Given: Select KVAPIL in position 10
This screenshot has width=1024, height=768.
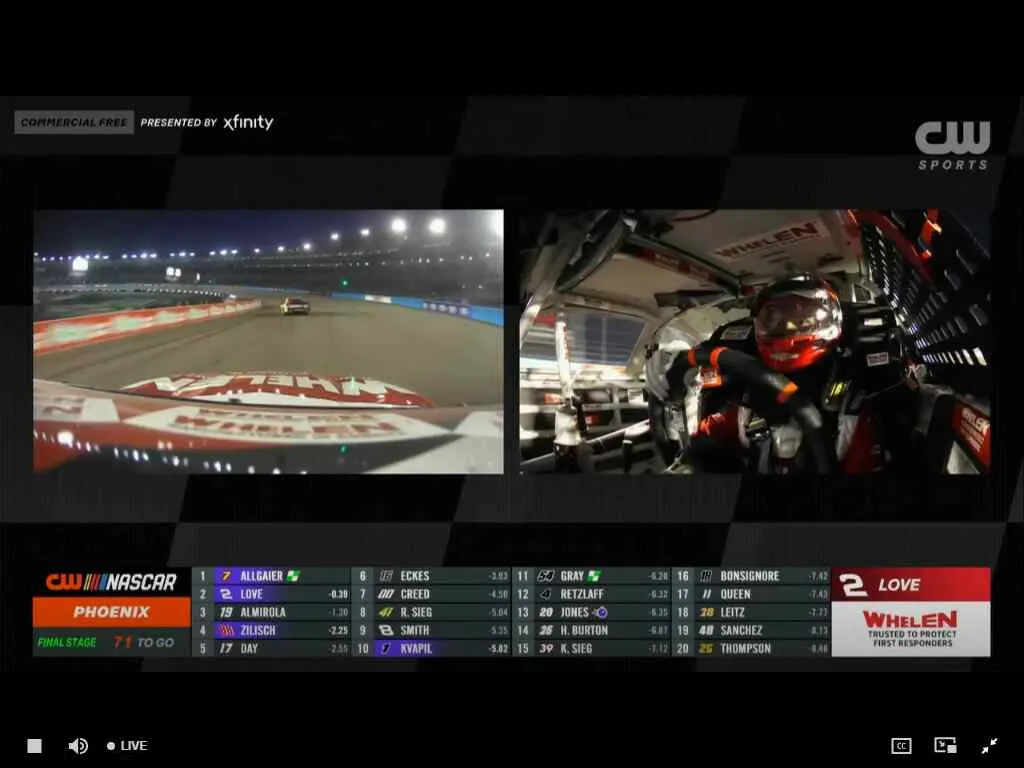Looking at the screenshot, I should (x=431, y=648).
